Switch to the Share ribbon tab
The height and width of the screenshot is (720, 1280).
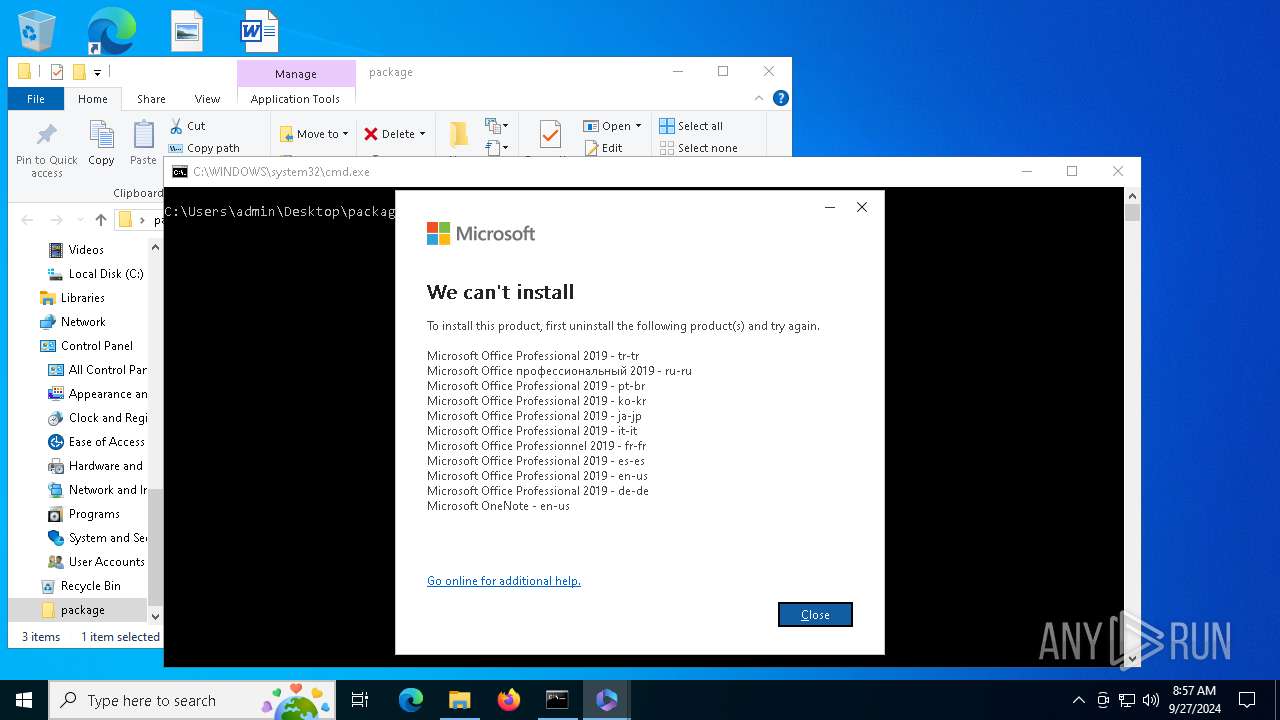(x=151, y=99)
